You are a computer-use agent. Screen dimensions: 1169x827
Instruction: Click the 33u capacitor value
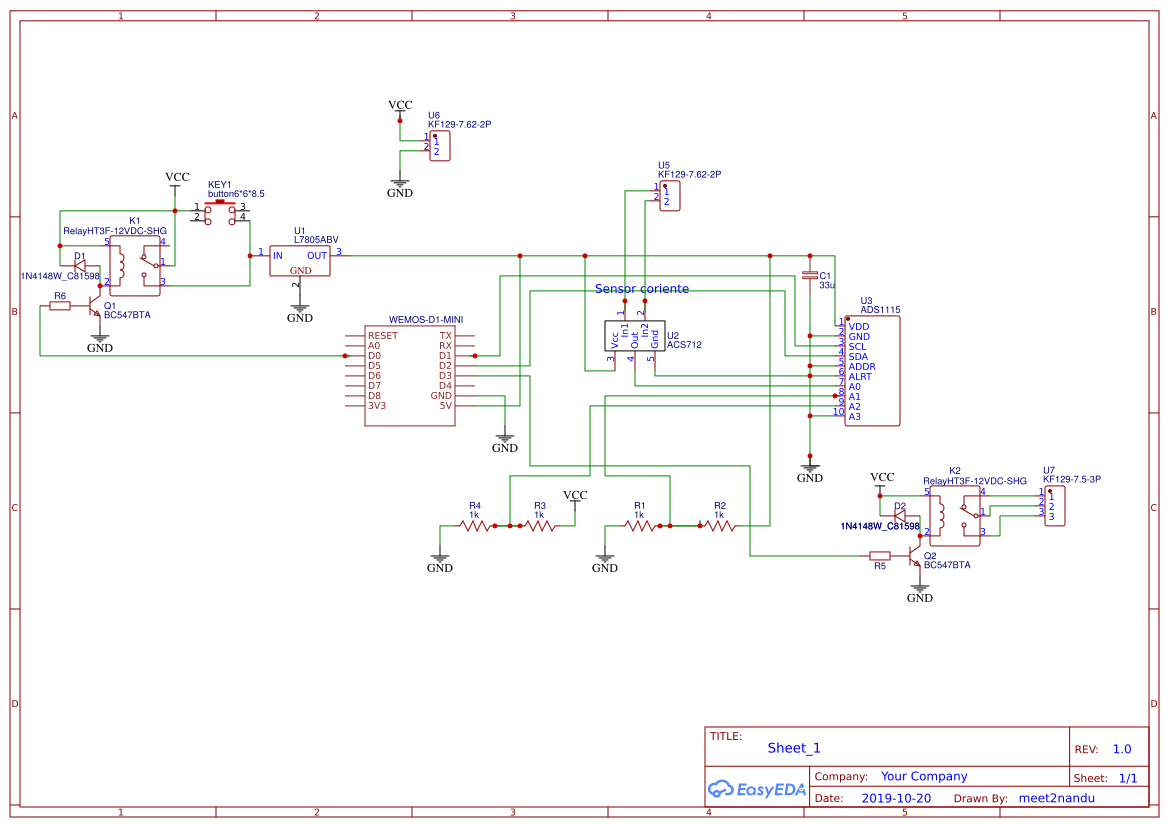click(x=827, y=285)
